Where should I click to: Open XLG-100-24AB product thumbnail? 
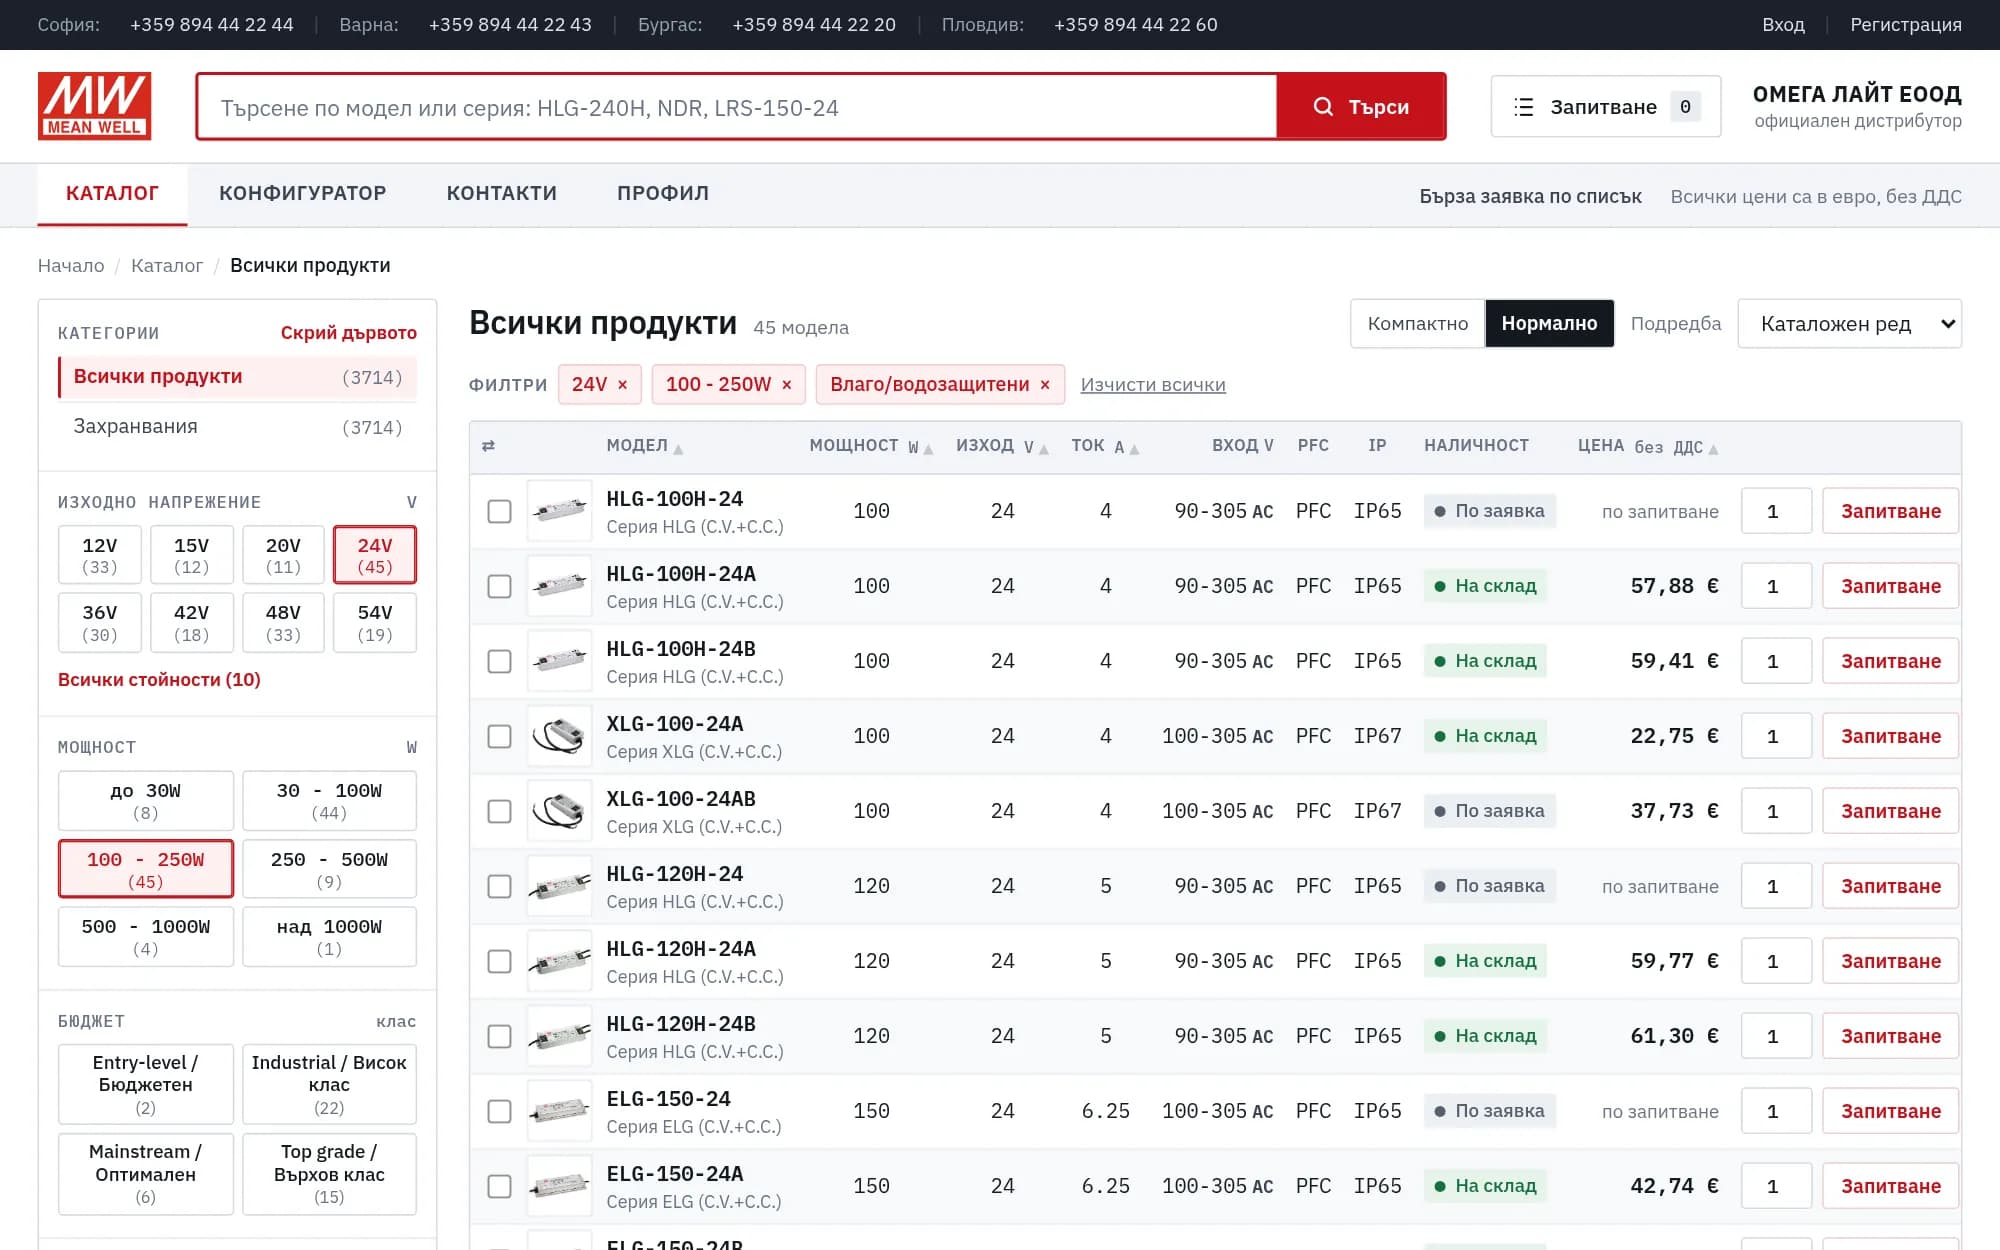tap(559, 811)
